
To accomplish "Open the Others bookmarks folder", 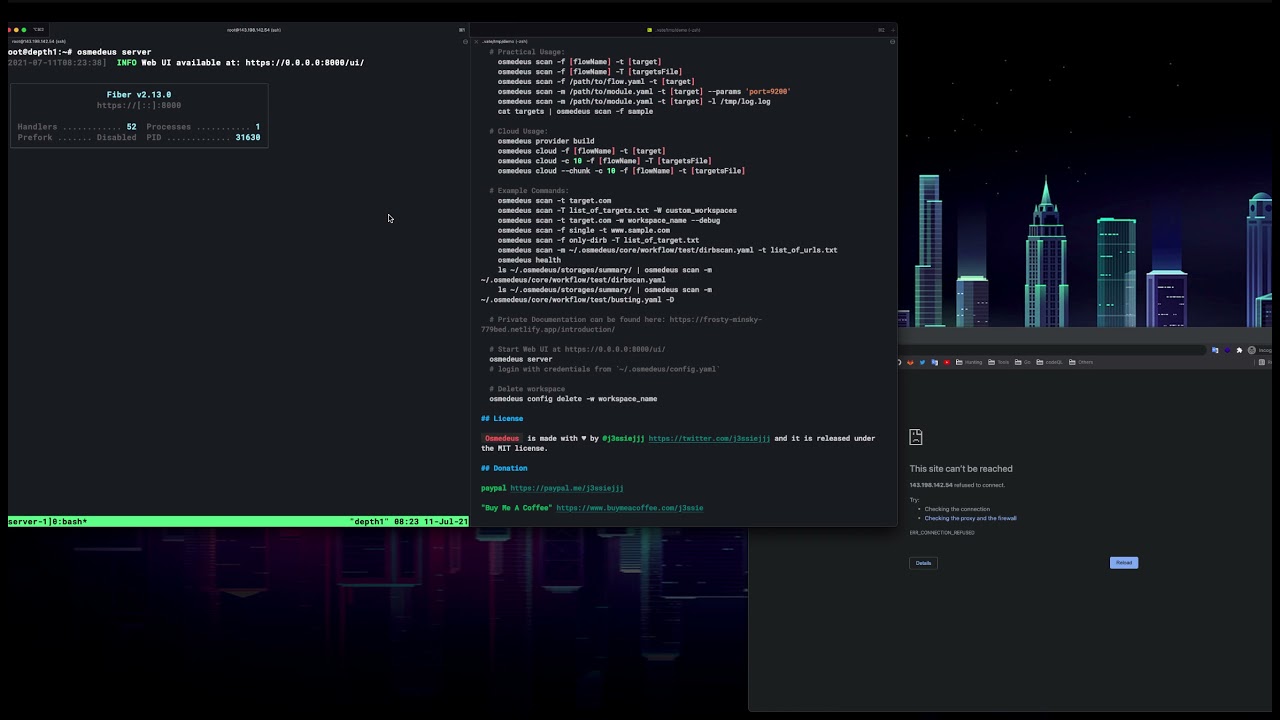I will [1081, 362].
